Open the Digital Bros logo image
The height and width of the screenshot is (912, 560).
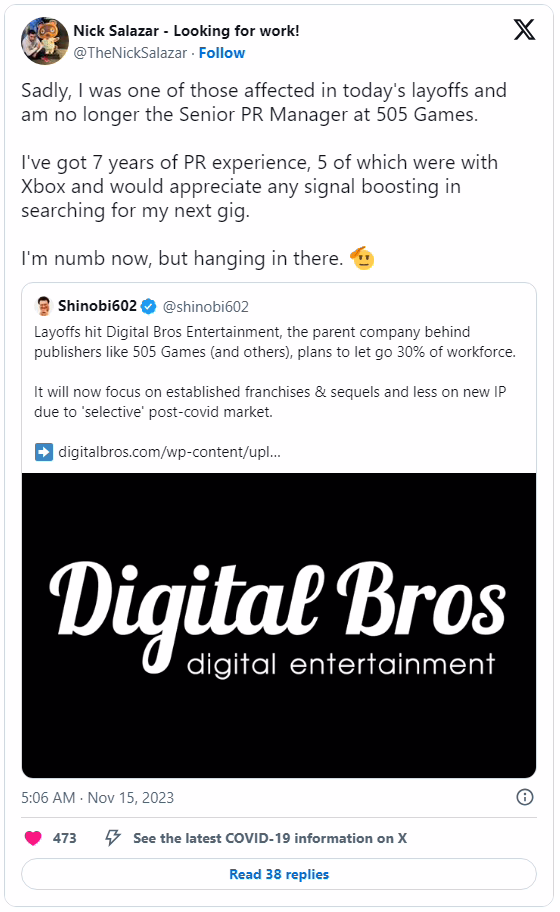click(x=279, y=625)
